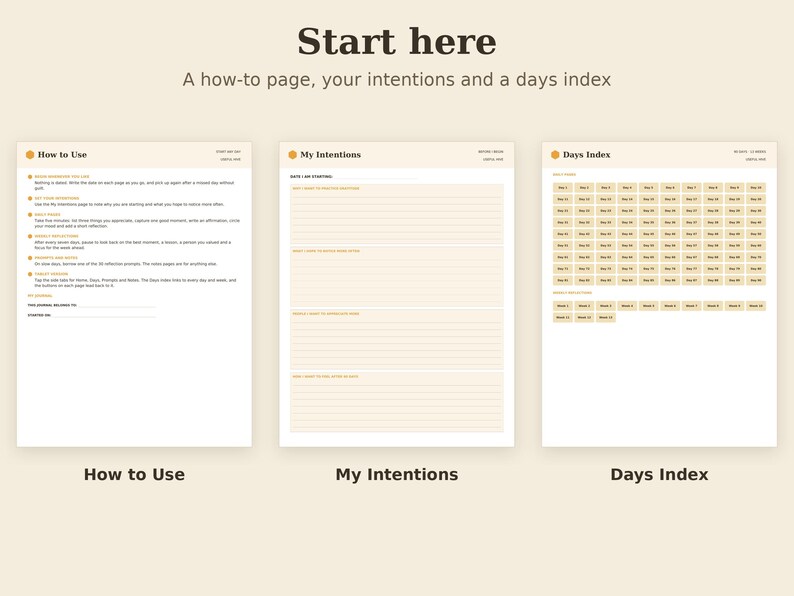Open Week 1 reflection
This screenshot has height=596, width=794.
tap(563, 306)
